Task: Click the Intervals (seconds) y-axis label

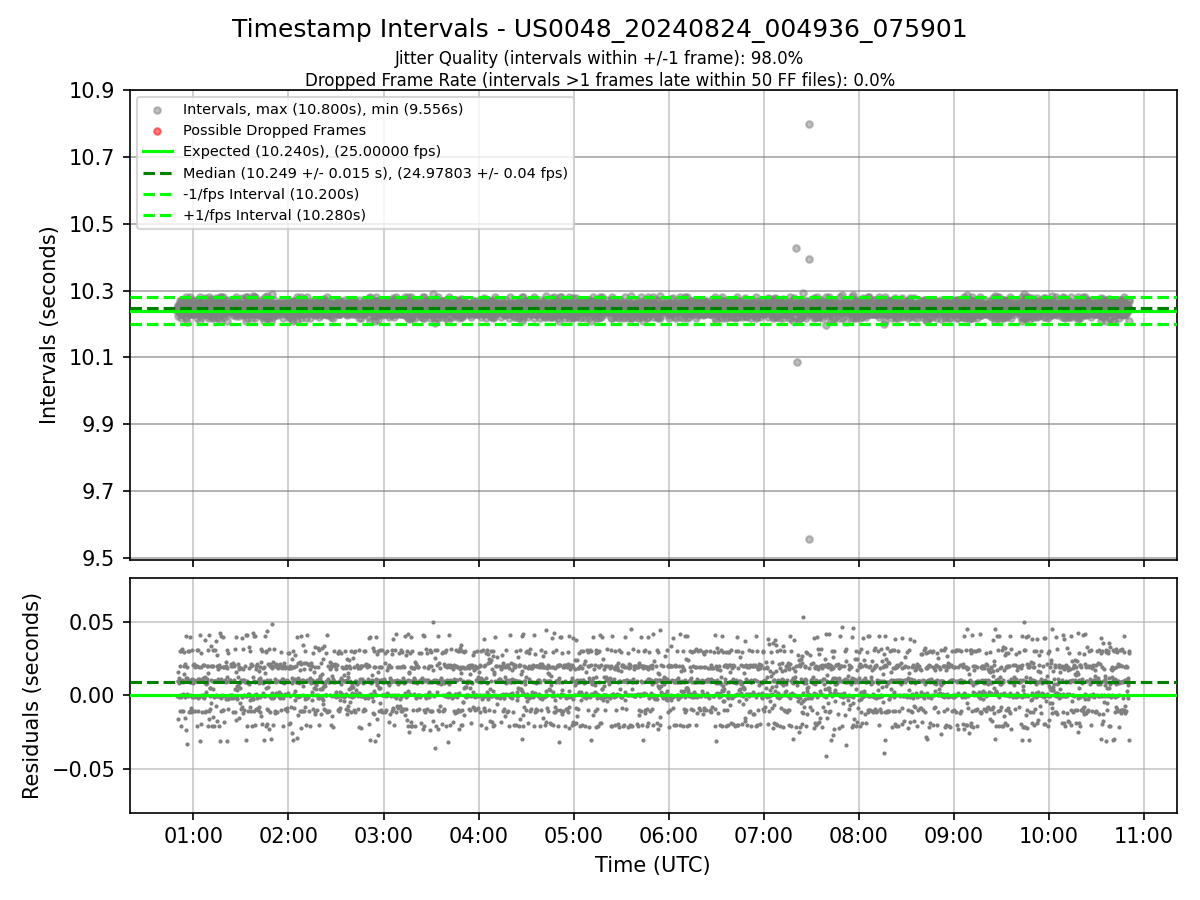Action: (48, 325)
